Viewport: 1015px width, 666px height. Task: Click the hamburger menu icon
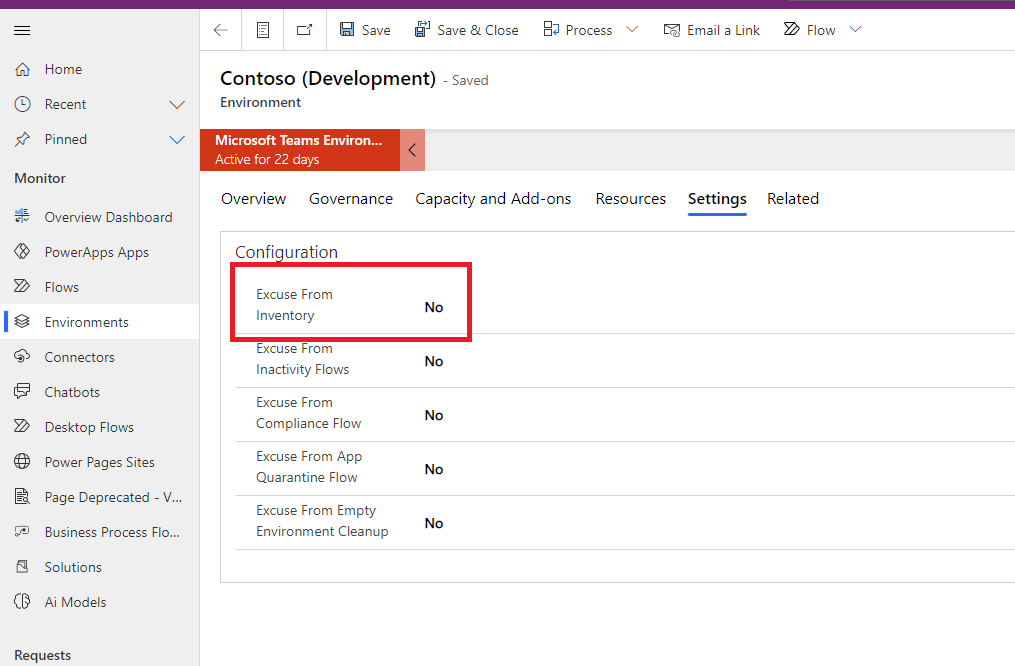click(x=22, y=30)
